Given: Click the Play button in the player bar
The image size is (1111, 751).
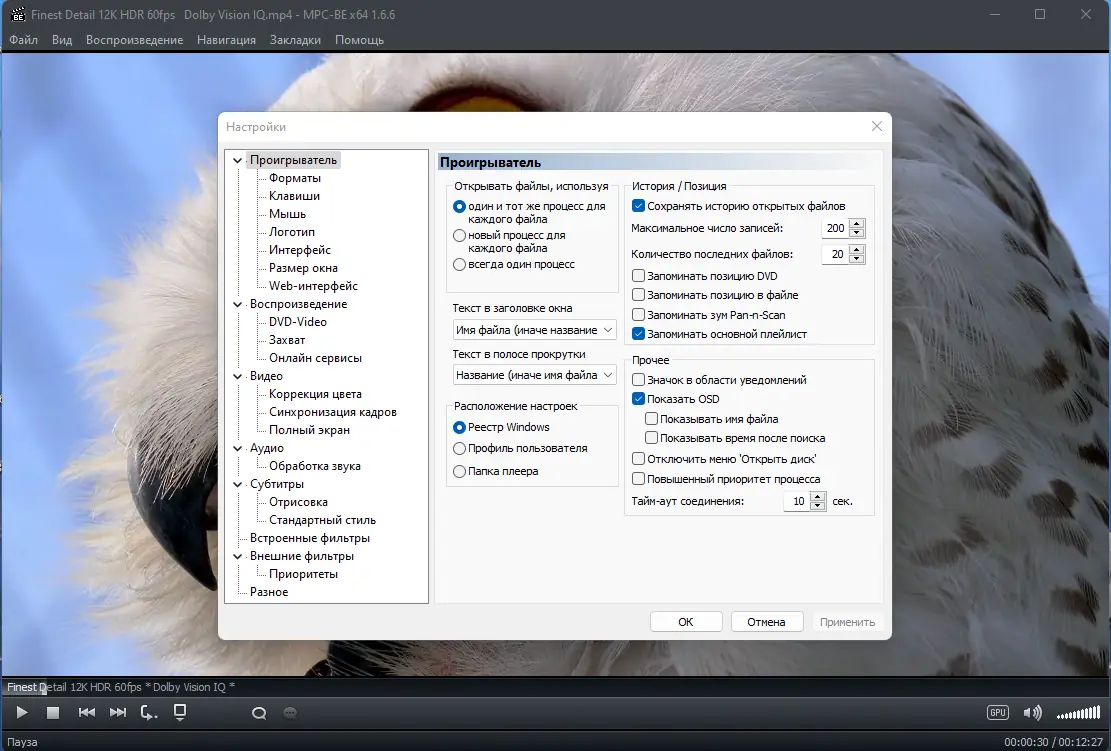Looking at the screenshot, I should [22, 713].
